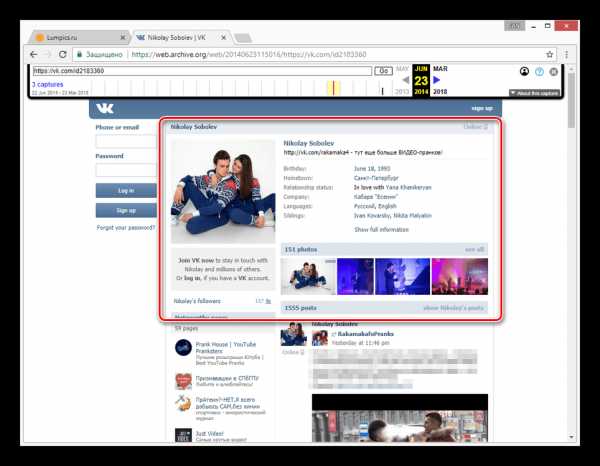
Task: Click Wayback Machine URL input field
Action: pos(202,71)
